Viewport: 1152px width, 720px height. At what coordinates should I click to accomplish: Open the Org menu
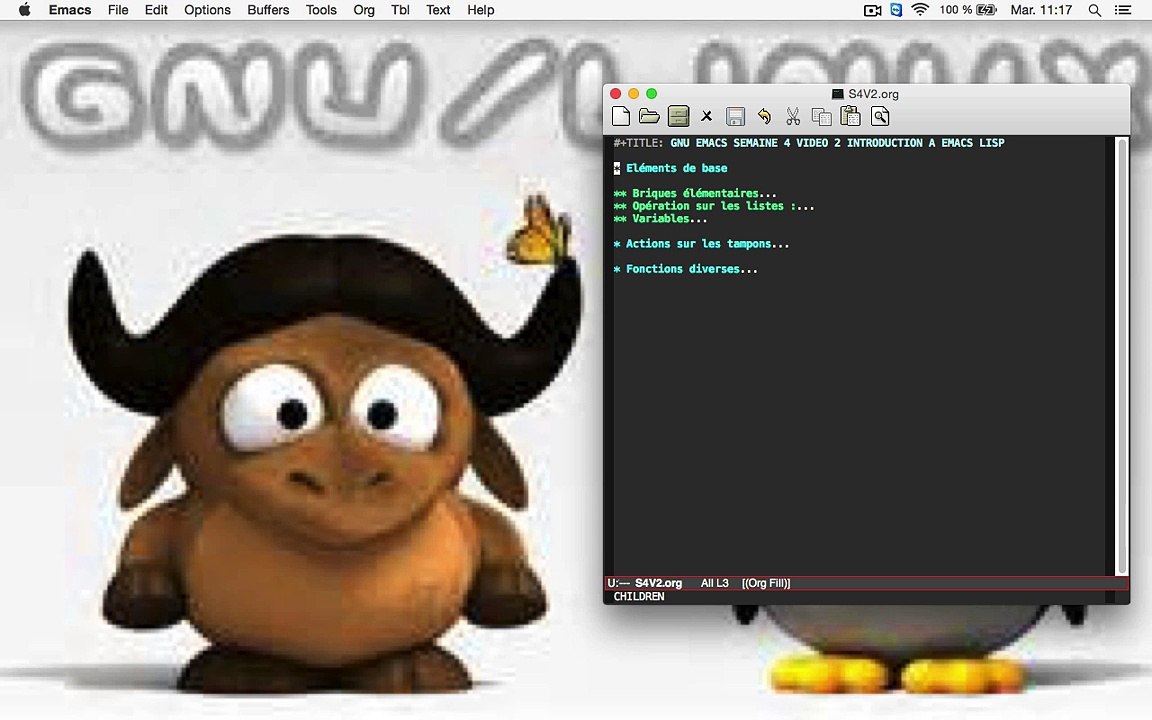(364, 10)
